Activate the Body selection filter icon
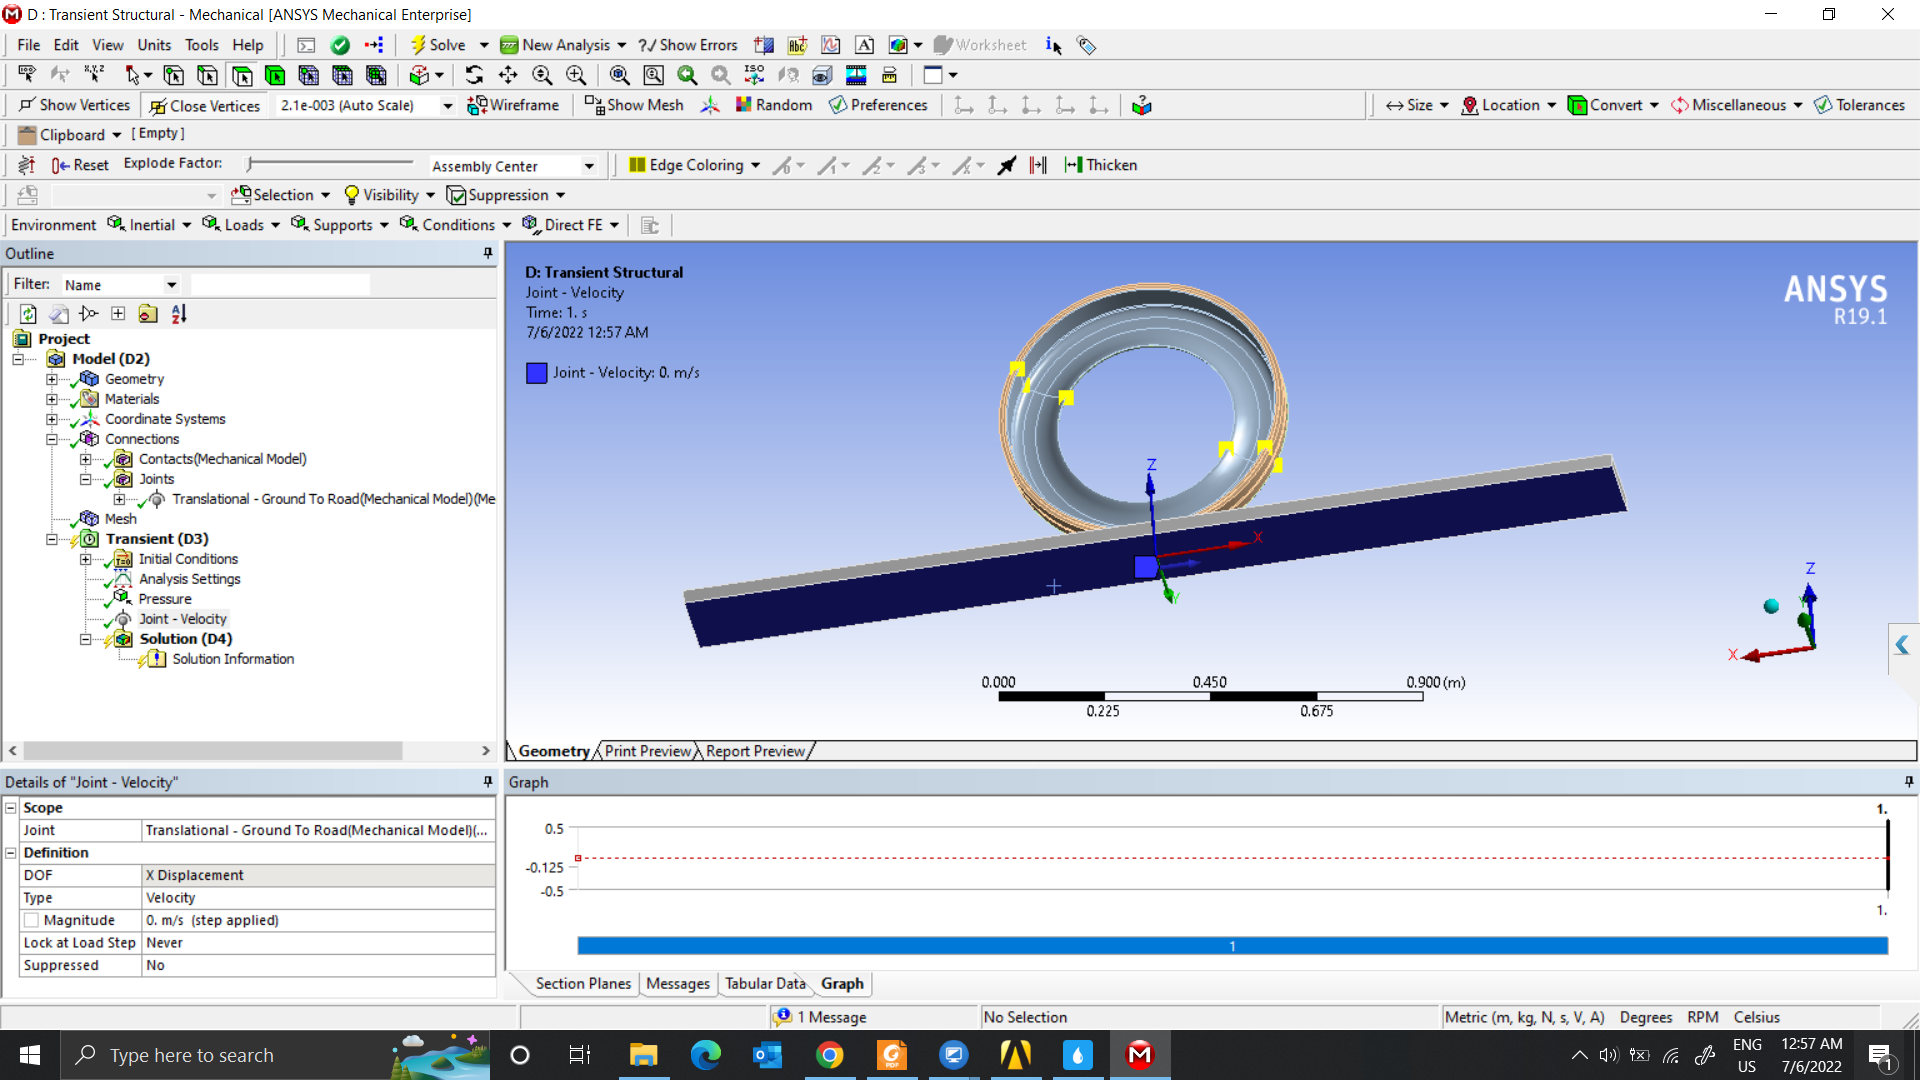 (x=275, y=75)
